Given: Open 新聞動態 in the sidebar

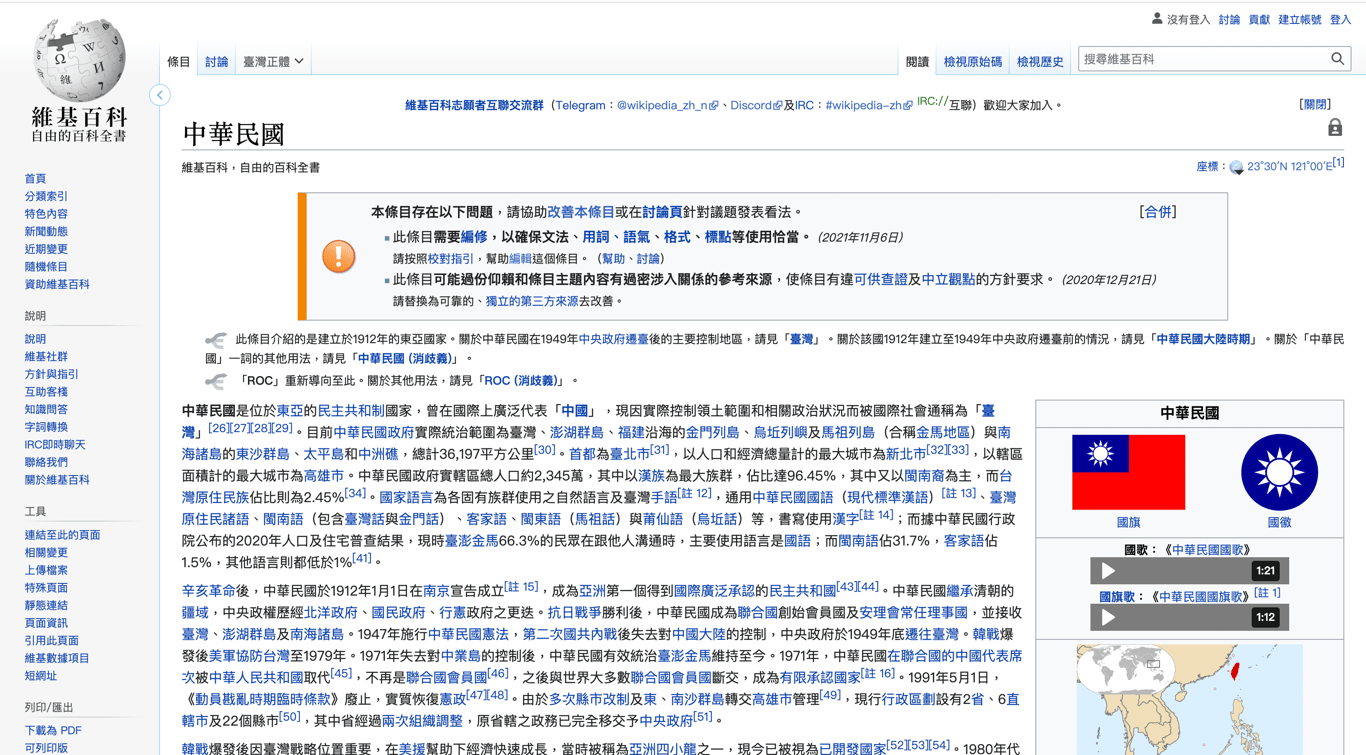Looking at the screenshot, I should pyautogui.click(x=46, y=232).
